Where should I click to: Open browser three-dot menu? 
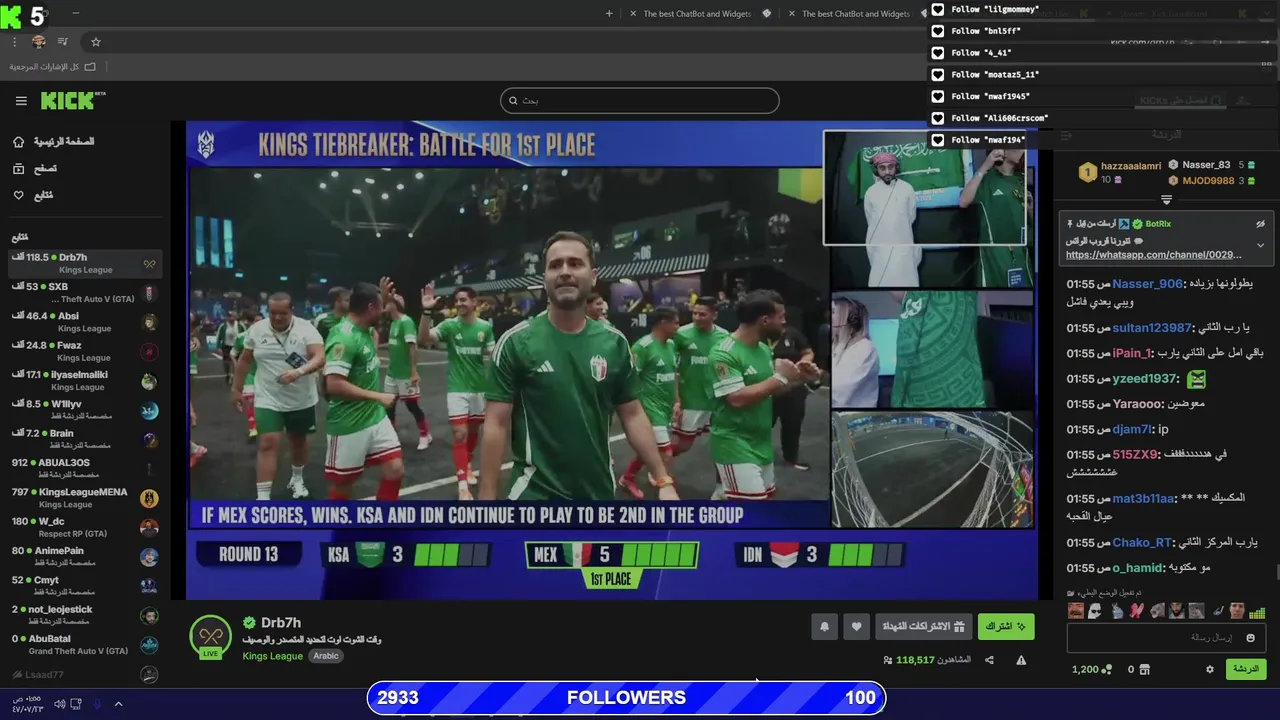click(x=14, y=42)
